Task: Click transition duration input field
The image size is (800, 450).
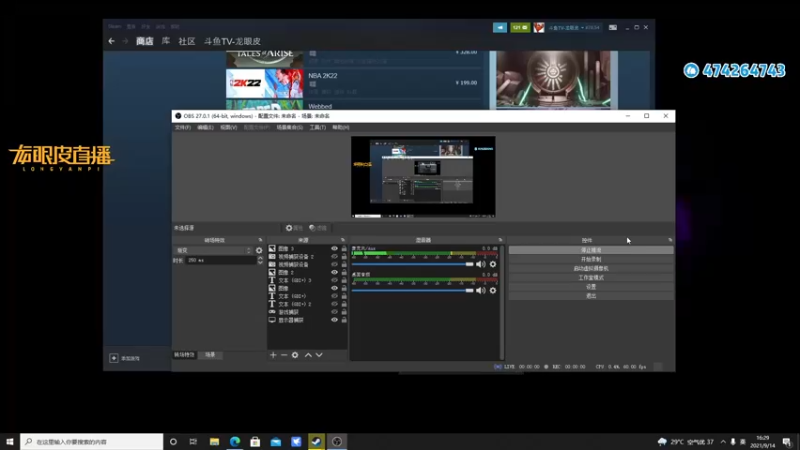Action: click(x=220, y=260)
